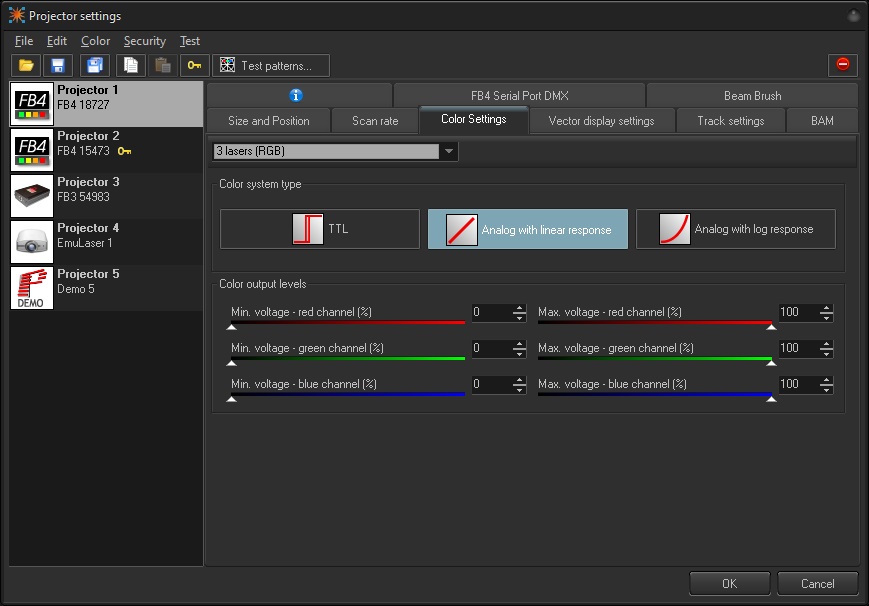Switch to the Scan rate tab

[x=375, y=121]
